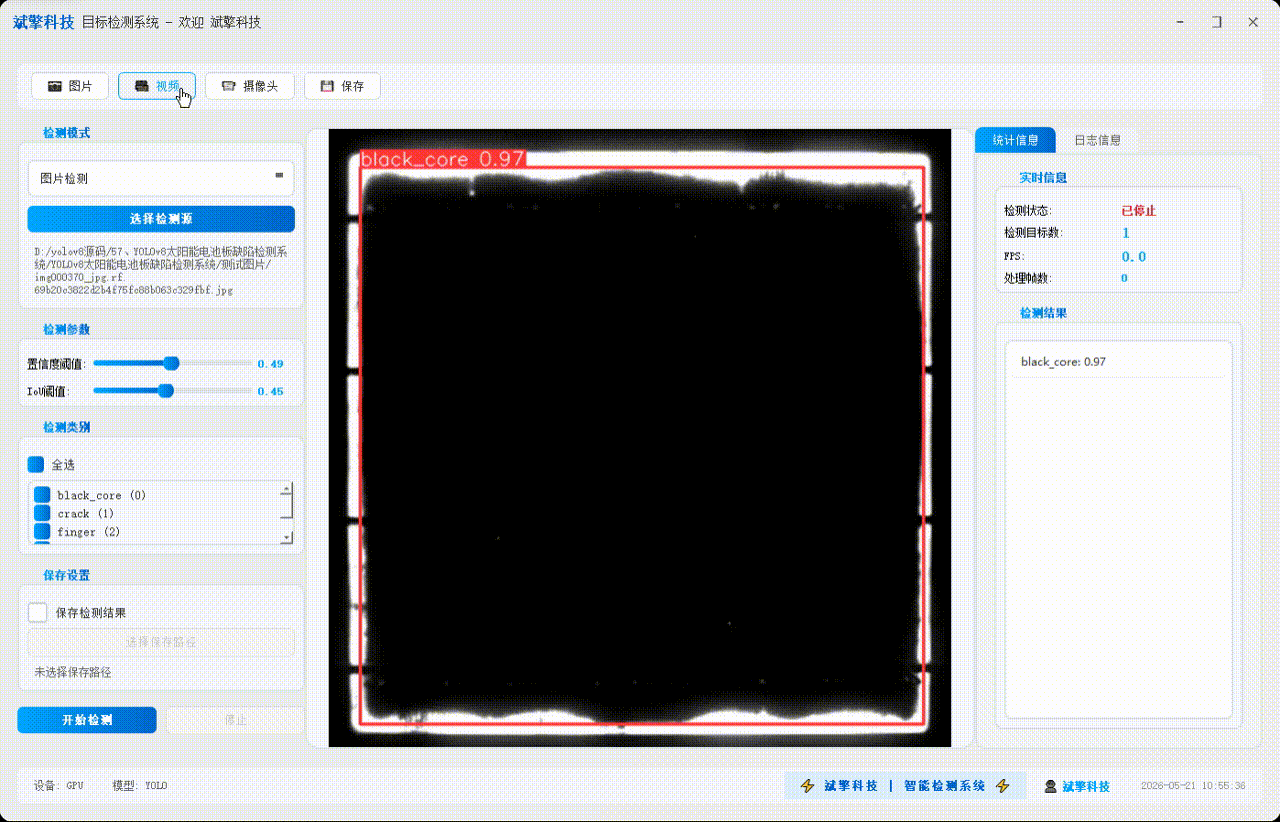
Task: Toggle the finger (2) class checkbox
Action: 42,531
